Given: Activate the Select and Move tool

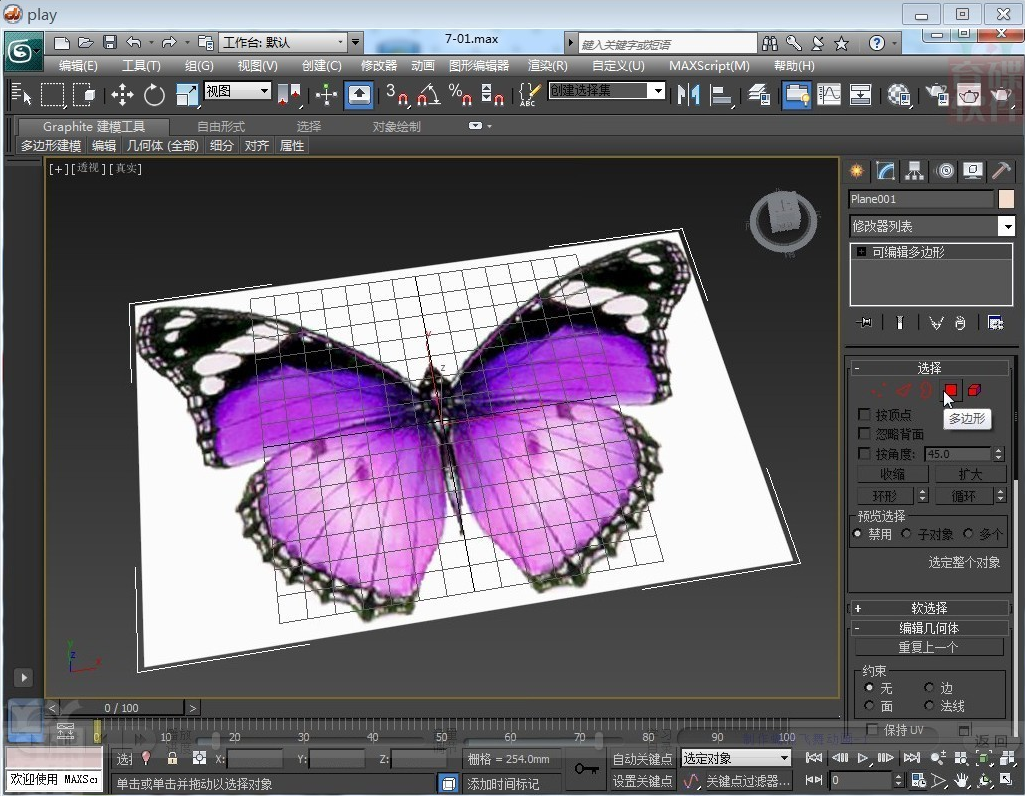Looking at the screenshot, I should [121, 94].
